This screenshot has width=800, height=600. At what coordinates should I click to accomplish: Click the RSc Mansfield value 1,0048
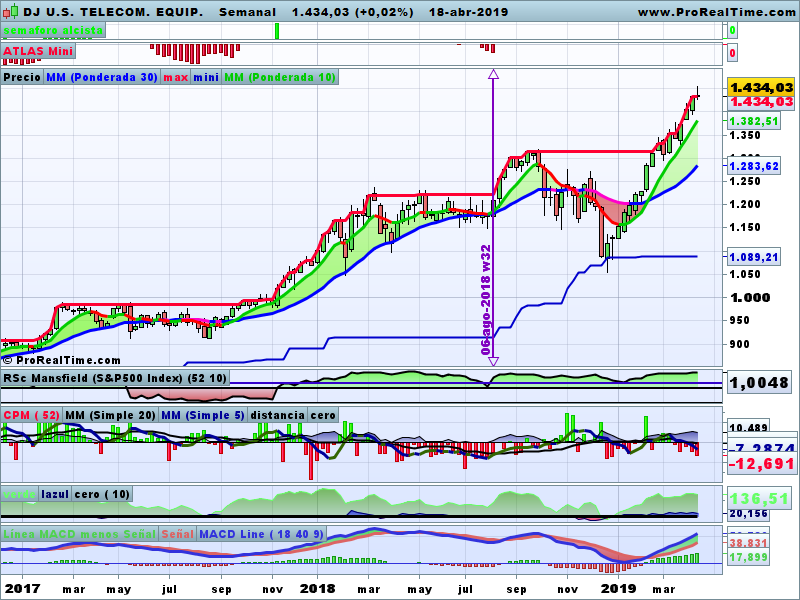pos(760,383)
